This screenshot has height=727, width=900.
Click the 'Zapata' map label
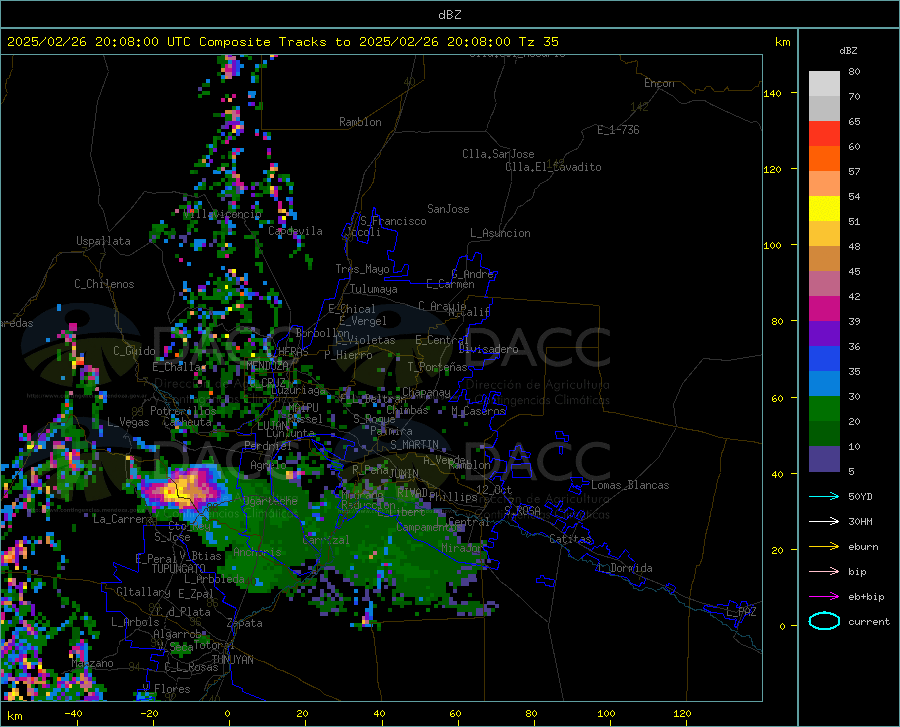pyautogui.click(x=245, y=623)
